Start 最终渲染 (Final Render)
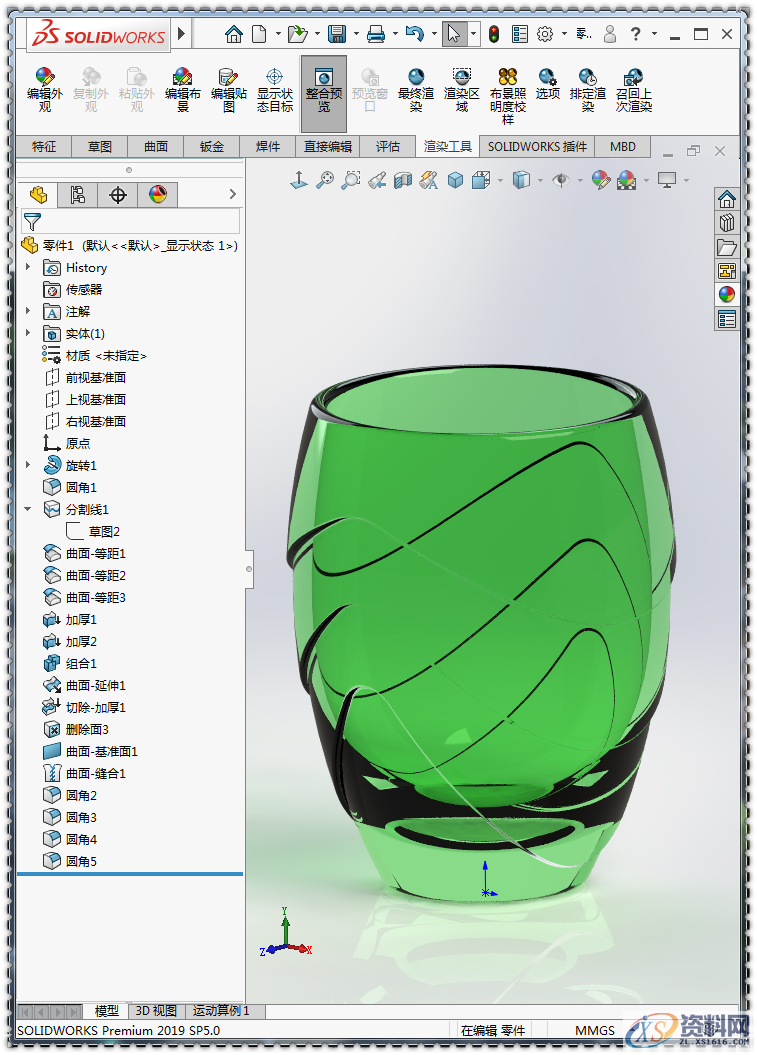This screenshot has height=1055, width=757. pos(416,89)
